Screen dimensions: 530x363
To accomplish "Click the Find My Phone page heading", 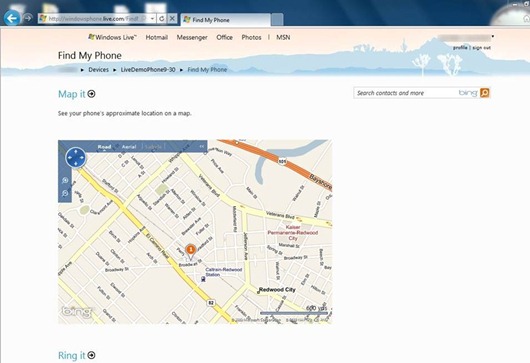I will coord(90,55).
